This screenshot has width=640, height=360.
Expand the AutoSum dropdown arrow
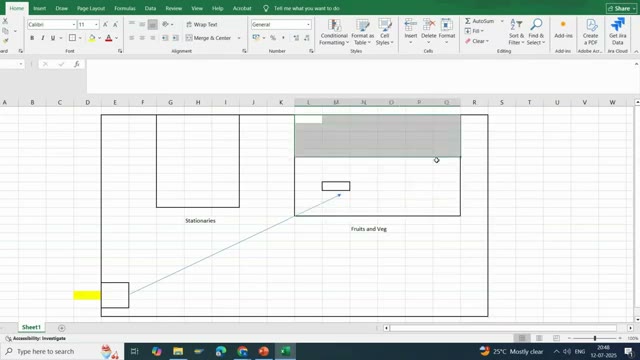[x=502, y=21]
